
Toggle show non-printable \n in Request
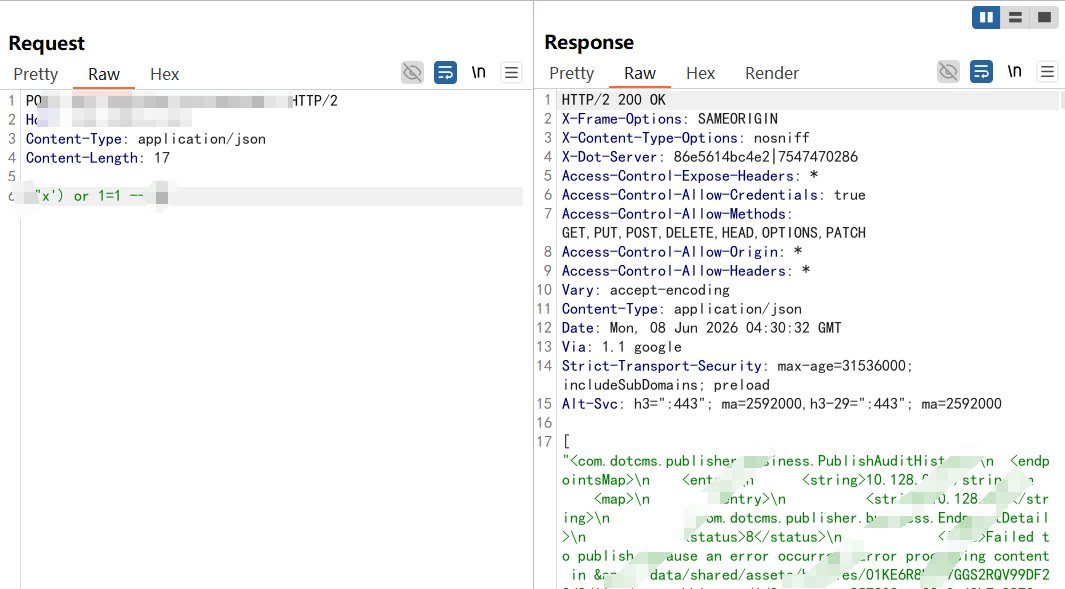coord(479,72)
